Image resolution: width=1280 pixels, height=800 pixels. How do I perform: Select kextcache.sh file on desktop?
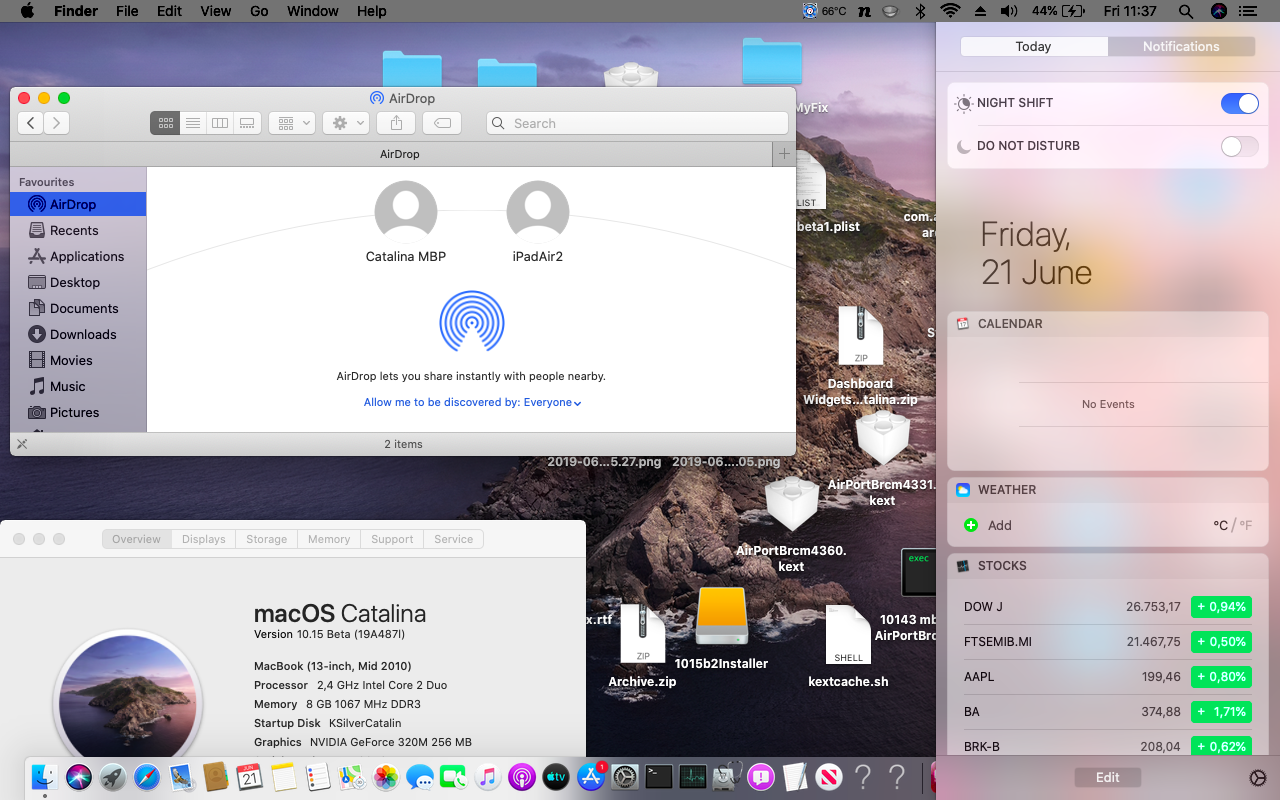tap(848, 647)
